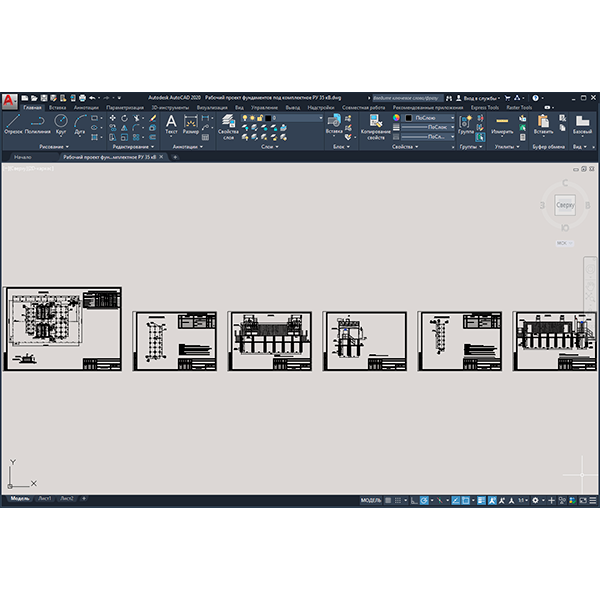Click the Вставить paste icon
This screenshot has width=600, height=600.
click(x=543, y=124)
